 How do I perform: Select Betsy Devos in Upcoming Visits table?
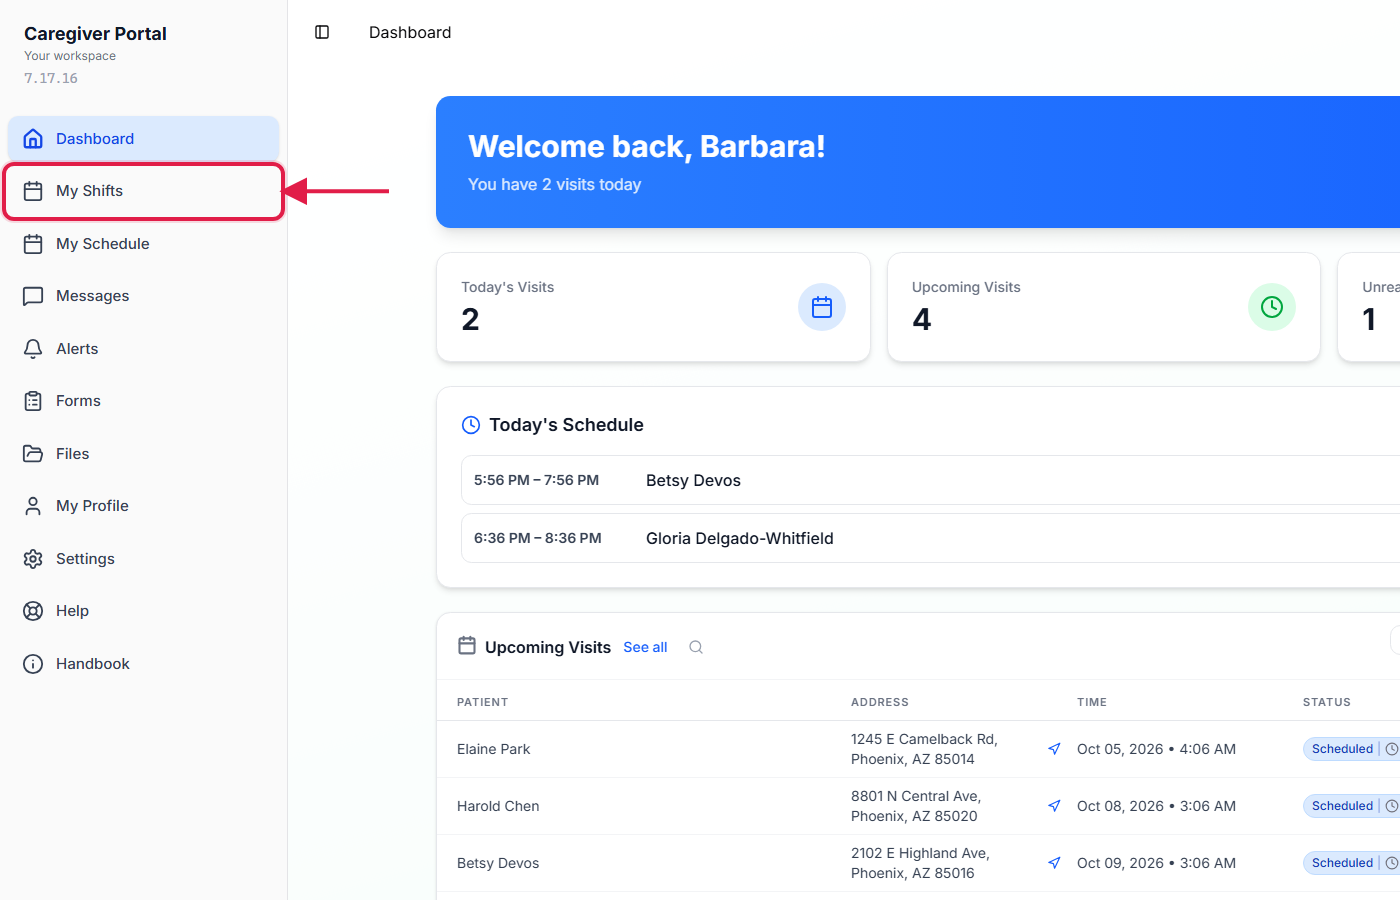point(498,863)
